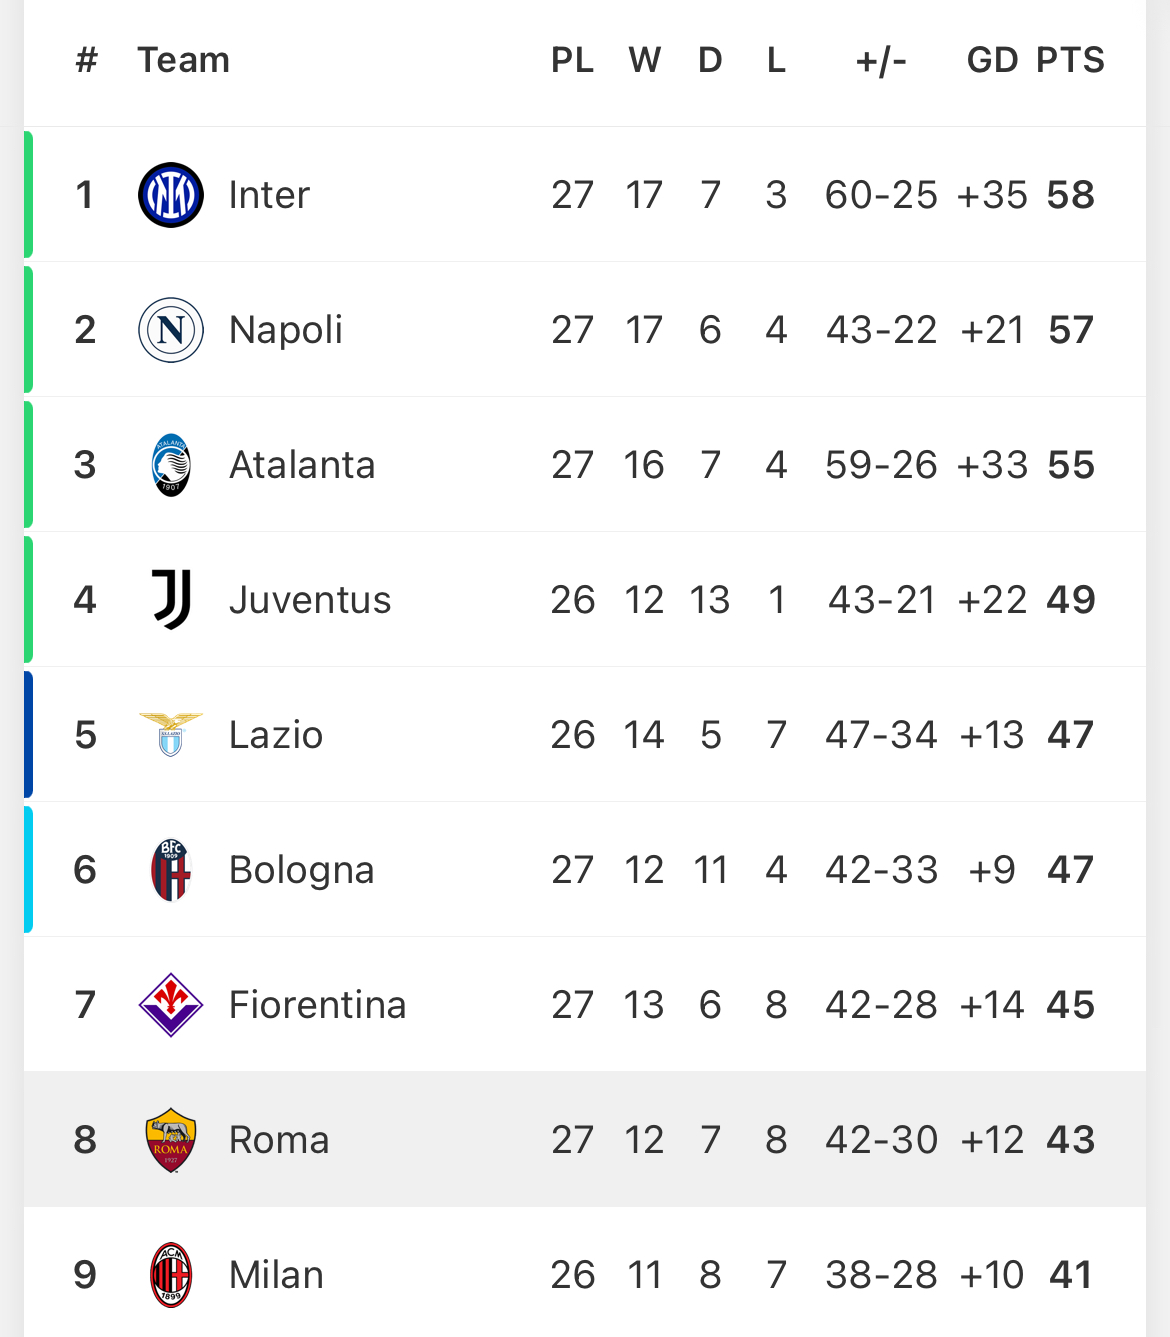Open the Juventus team name
Image resolution: width=1170 pixels, height=1337 pixels.
(x=310, y=600)
